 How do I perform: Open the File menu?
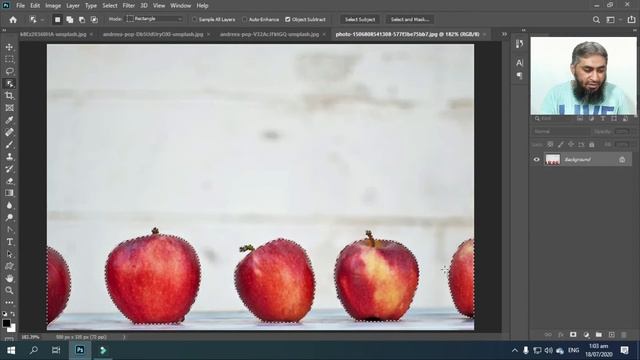pyautogui.click(x=20, y=6)
